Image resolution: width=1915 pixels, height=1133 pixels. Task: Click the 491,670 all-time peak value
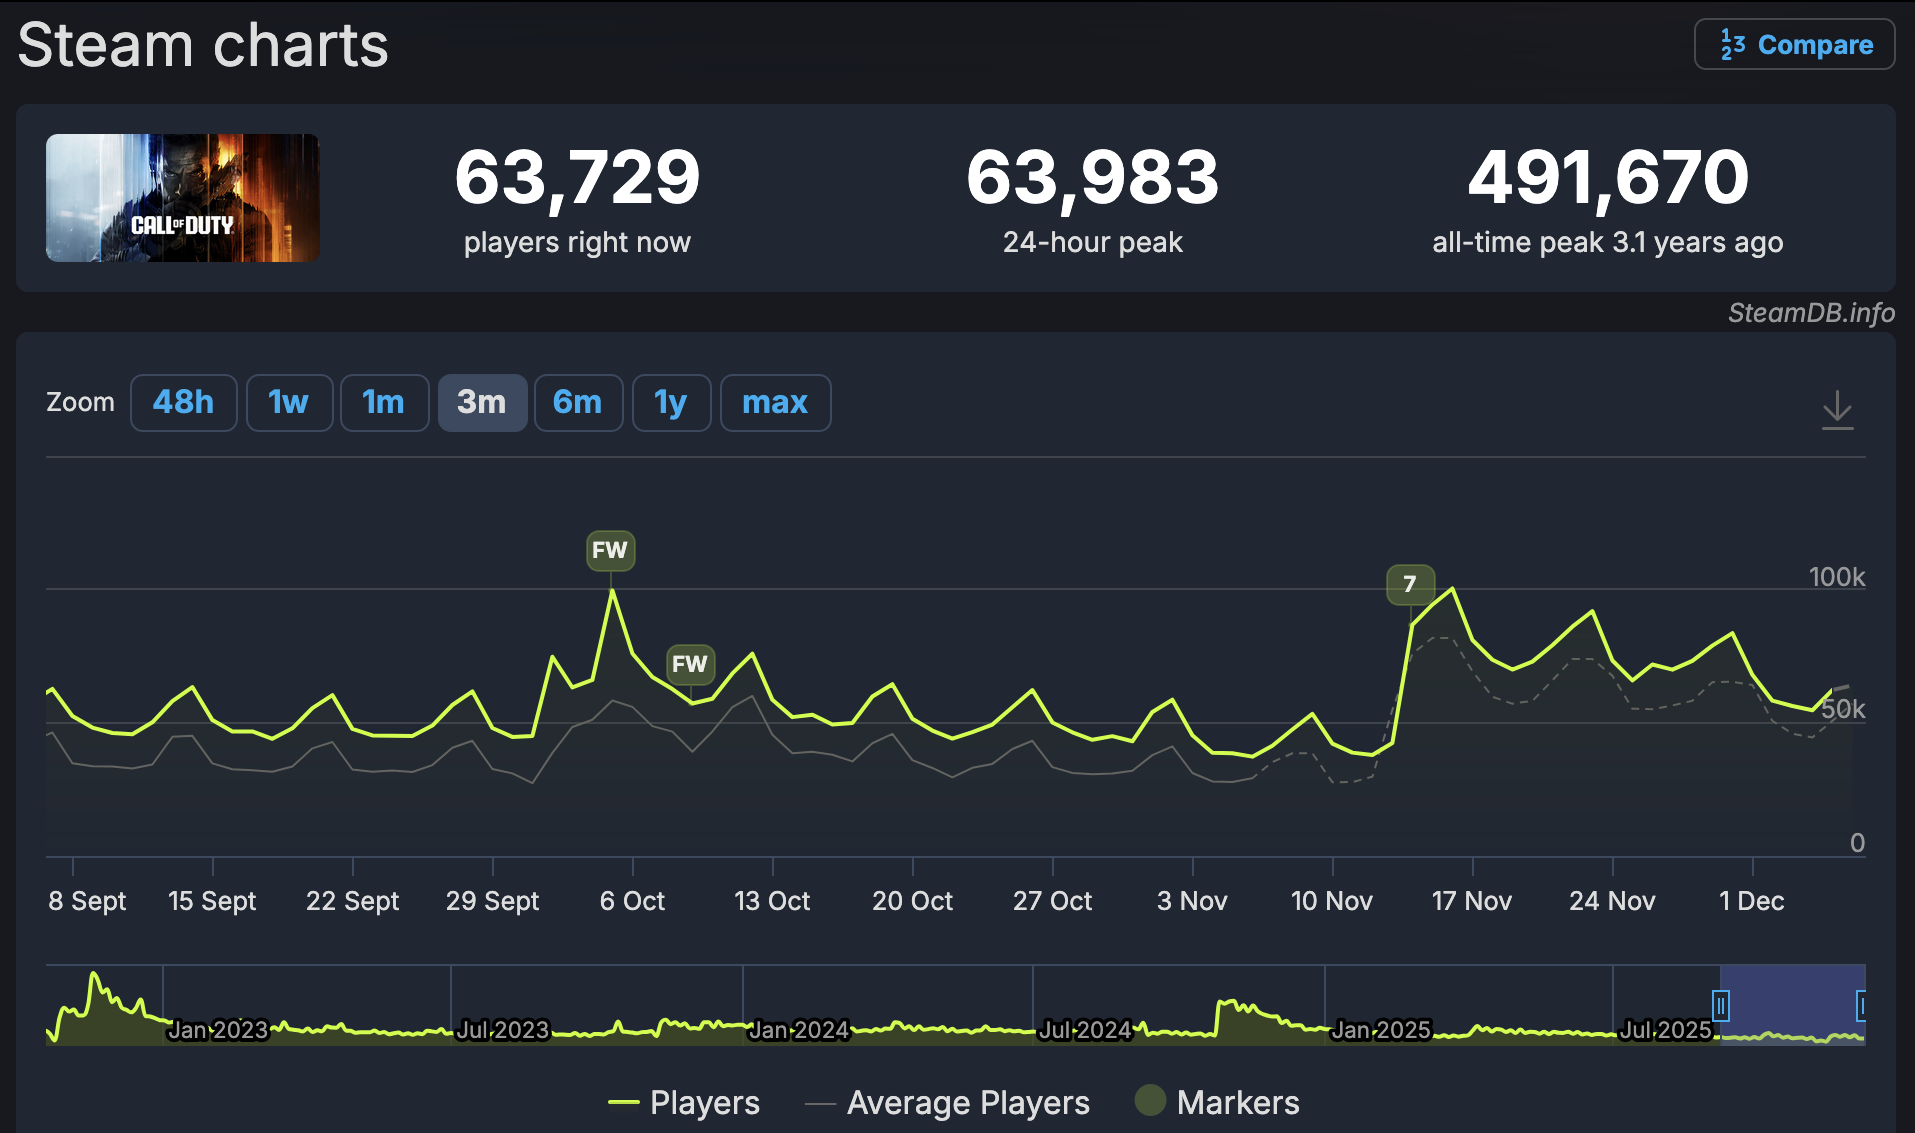pos(1608,178)
